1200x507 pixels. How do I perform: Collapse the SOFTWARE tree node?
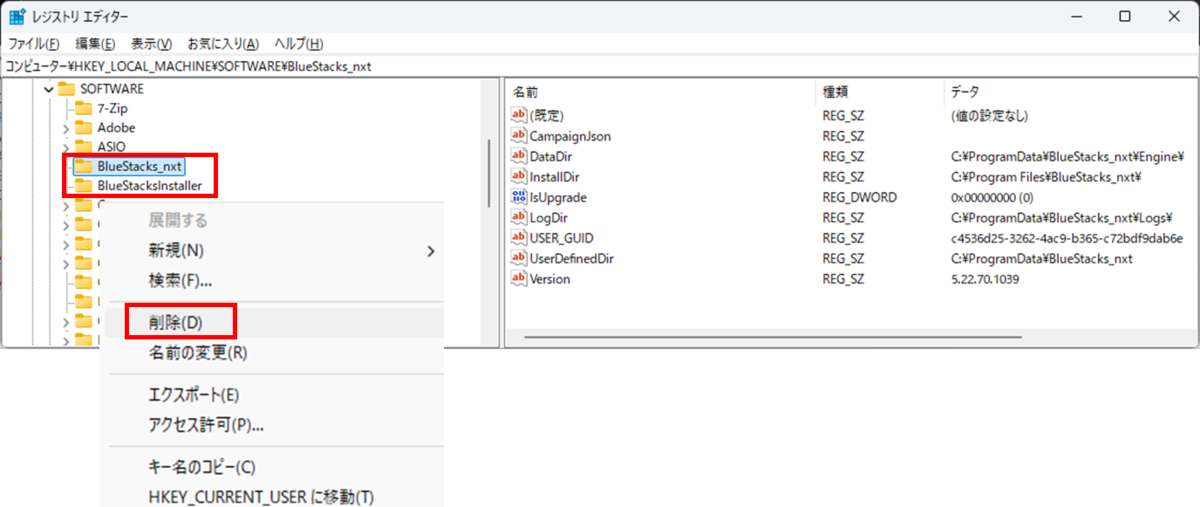click(x=48, y=89)
